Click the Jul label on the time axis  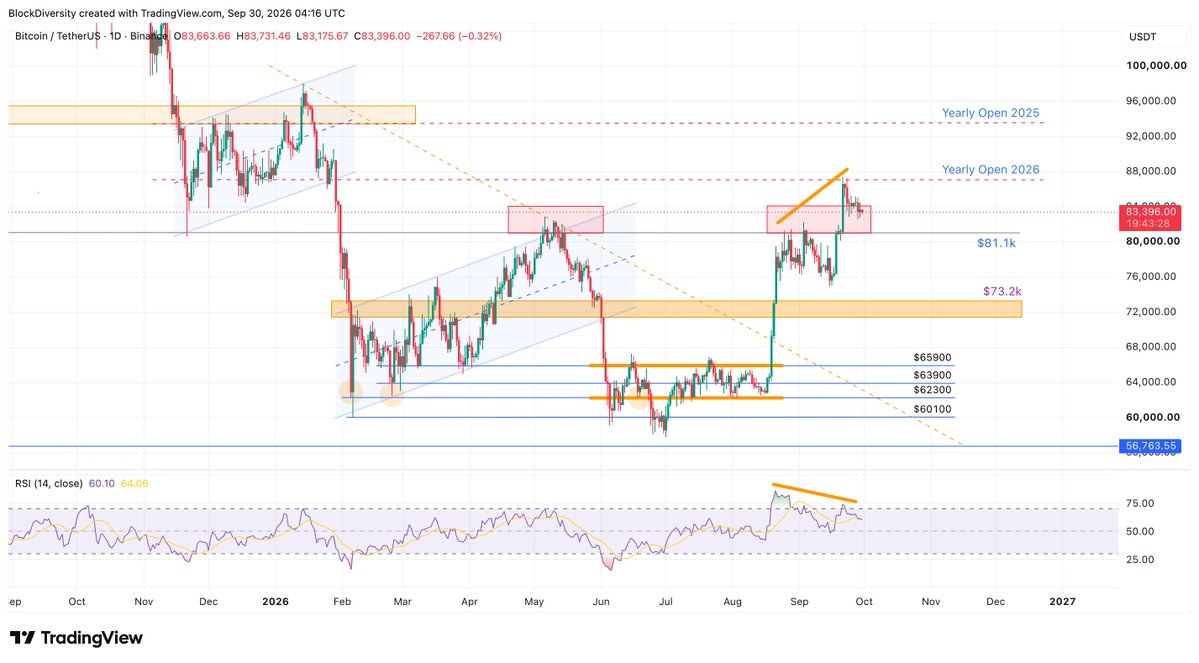666,602
